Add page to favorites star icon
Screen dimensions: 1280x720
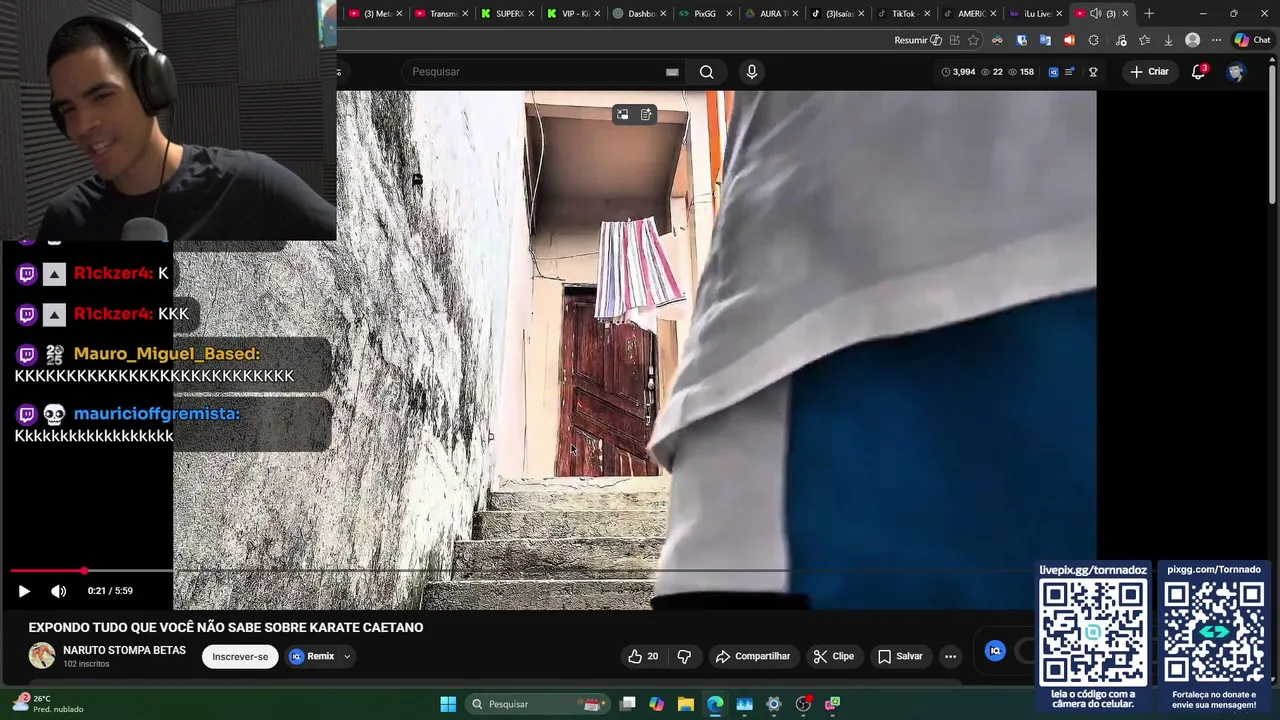pos(973,40)
